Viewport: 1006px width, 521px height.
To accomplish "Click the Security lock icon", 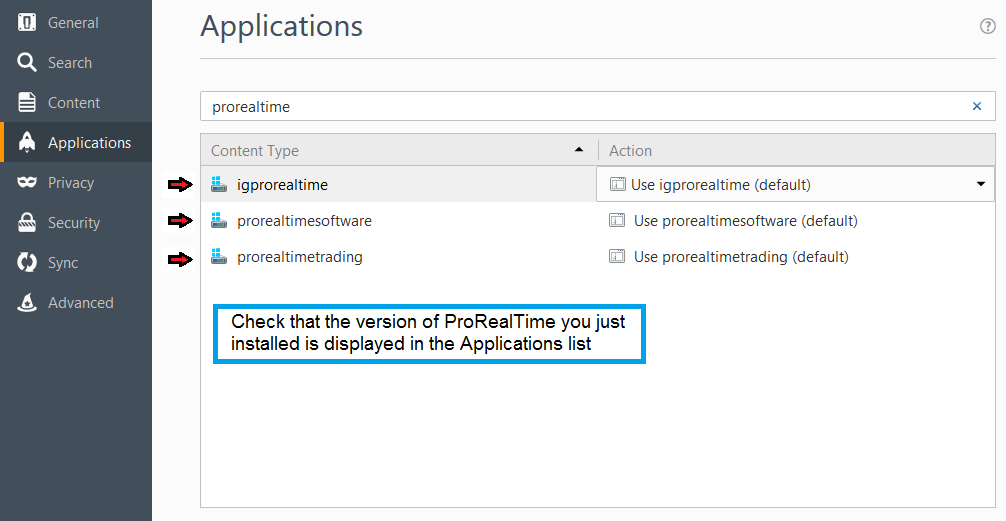I will 27,222.
